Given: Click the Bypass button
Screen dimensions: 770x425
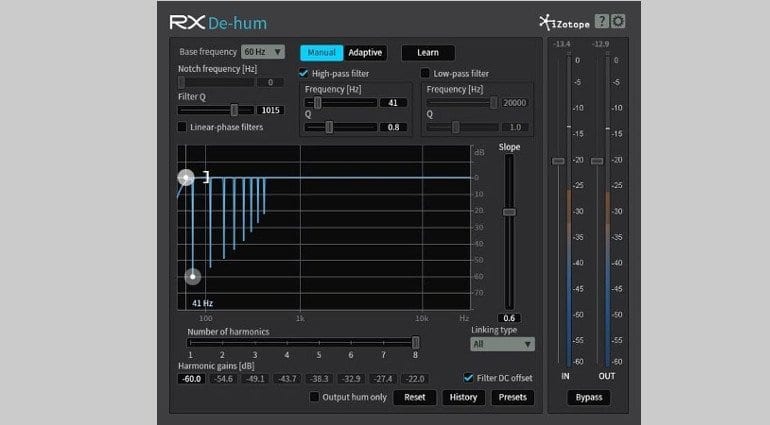Looking at the screenshot, I should pyautogui.click(x=588, y=397).
